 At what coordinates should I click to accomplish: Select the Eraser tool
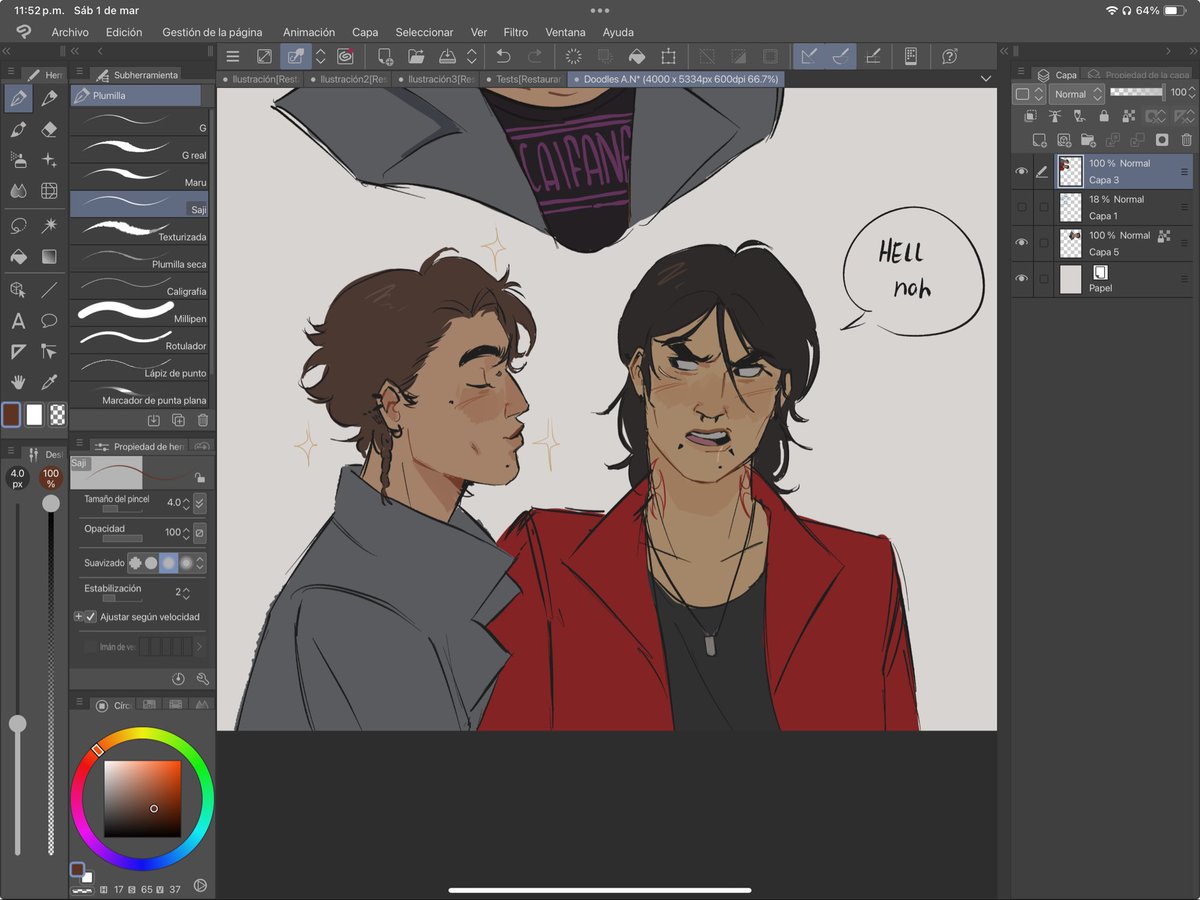49,129
